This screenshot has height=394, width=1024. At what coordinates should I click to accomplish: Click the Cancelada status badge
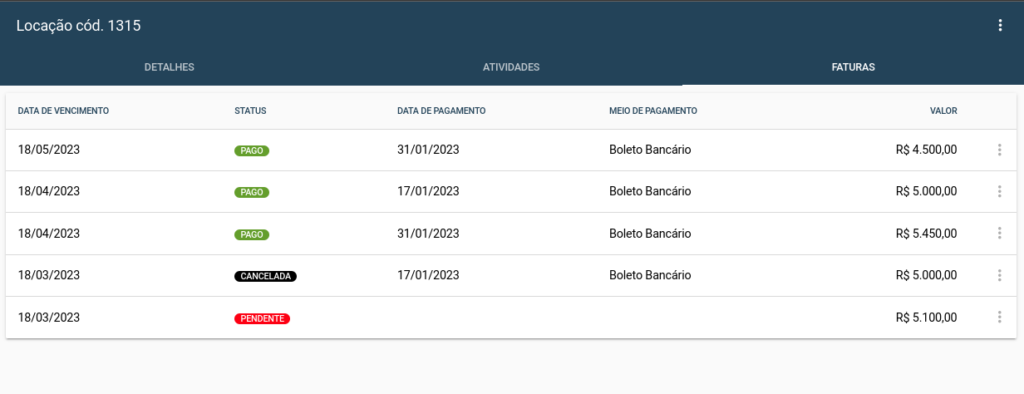[x=265, y=276]
